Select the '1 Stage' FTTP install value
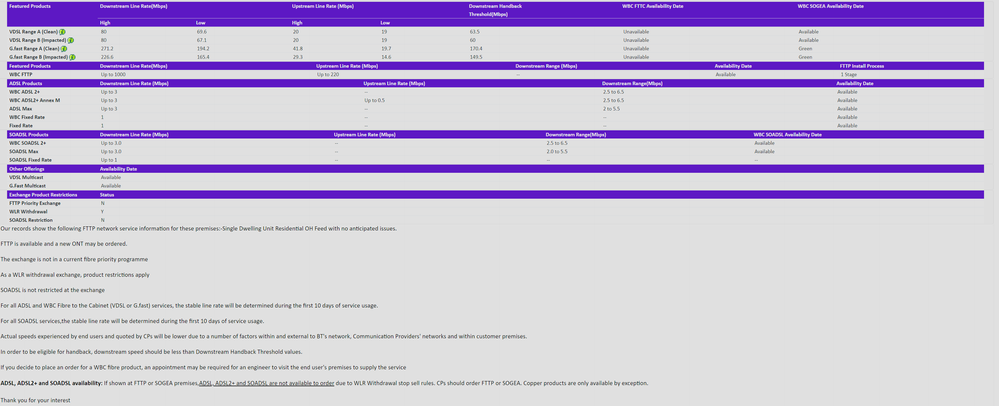 tap(848, 75)
